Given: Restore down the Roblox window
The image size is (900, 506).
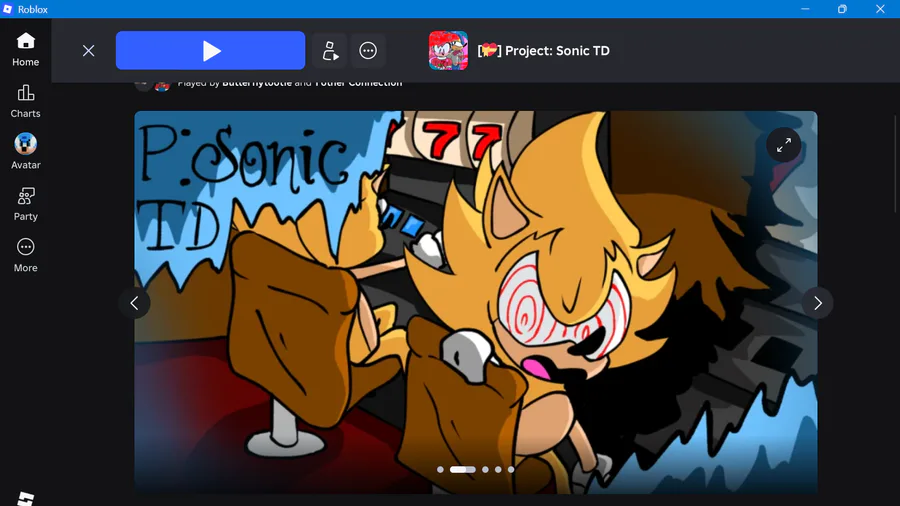Looking at the screenshot, I should [x=842, y=9].
